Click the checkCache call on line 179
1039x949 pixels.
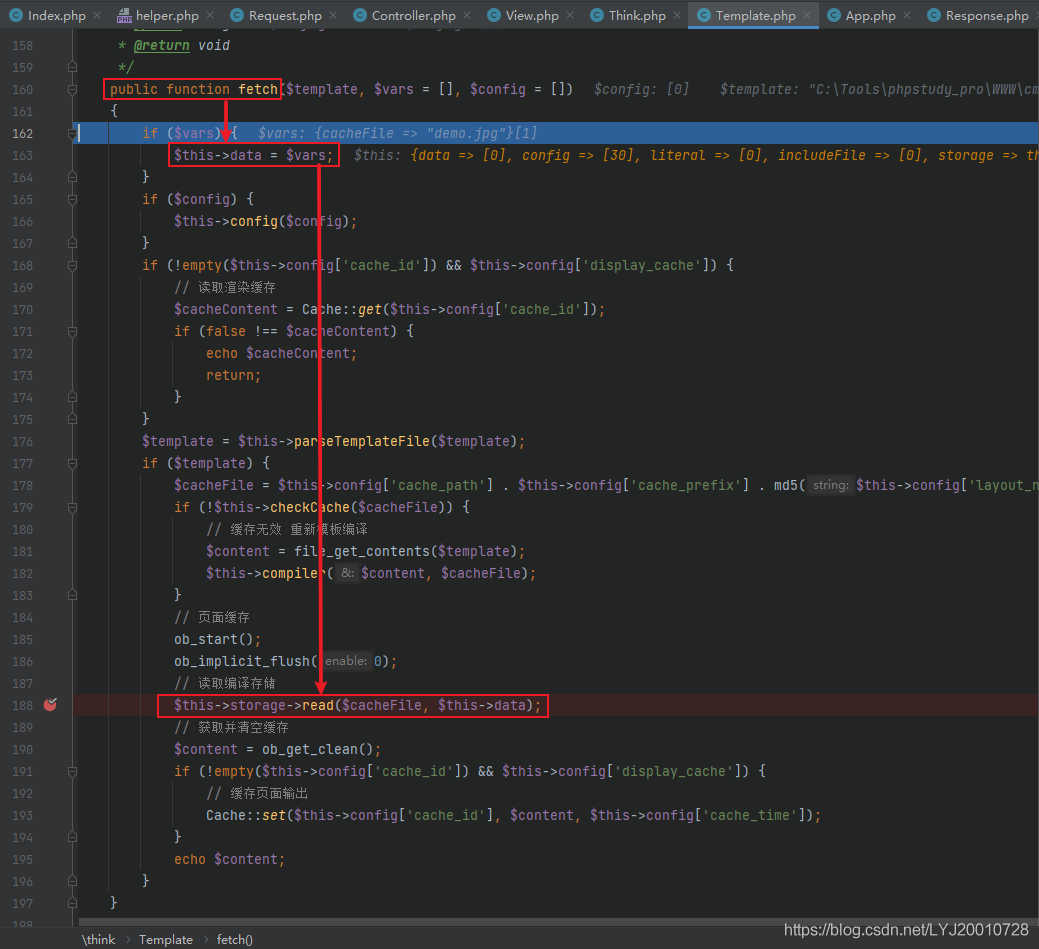point(309,508)
